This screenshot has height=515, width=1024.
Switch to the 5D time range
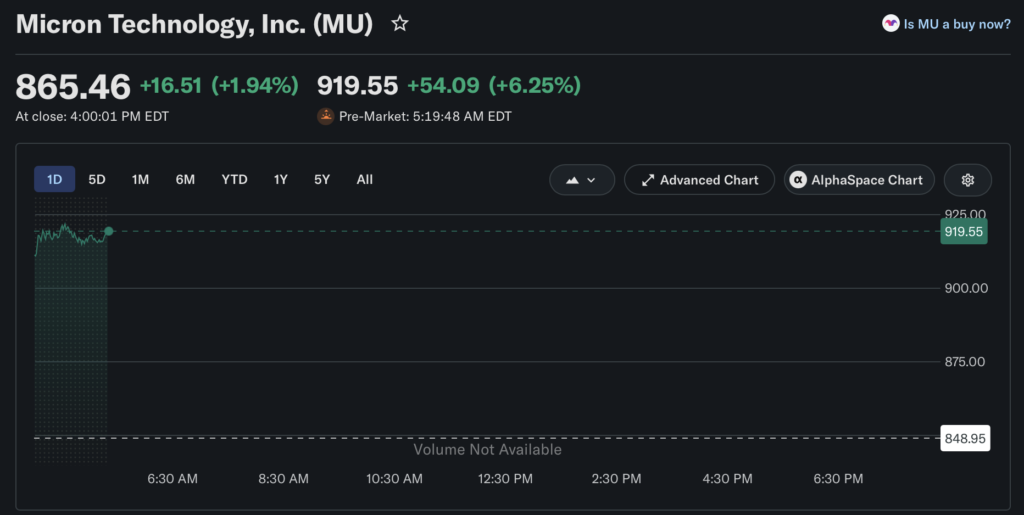pyautogui.click(x=97, y=179)
